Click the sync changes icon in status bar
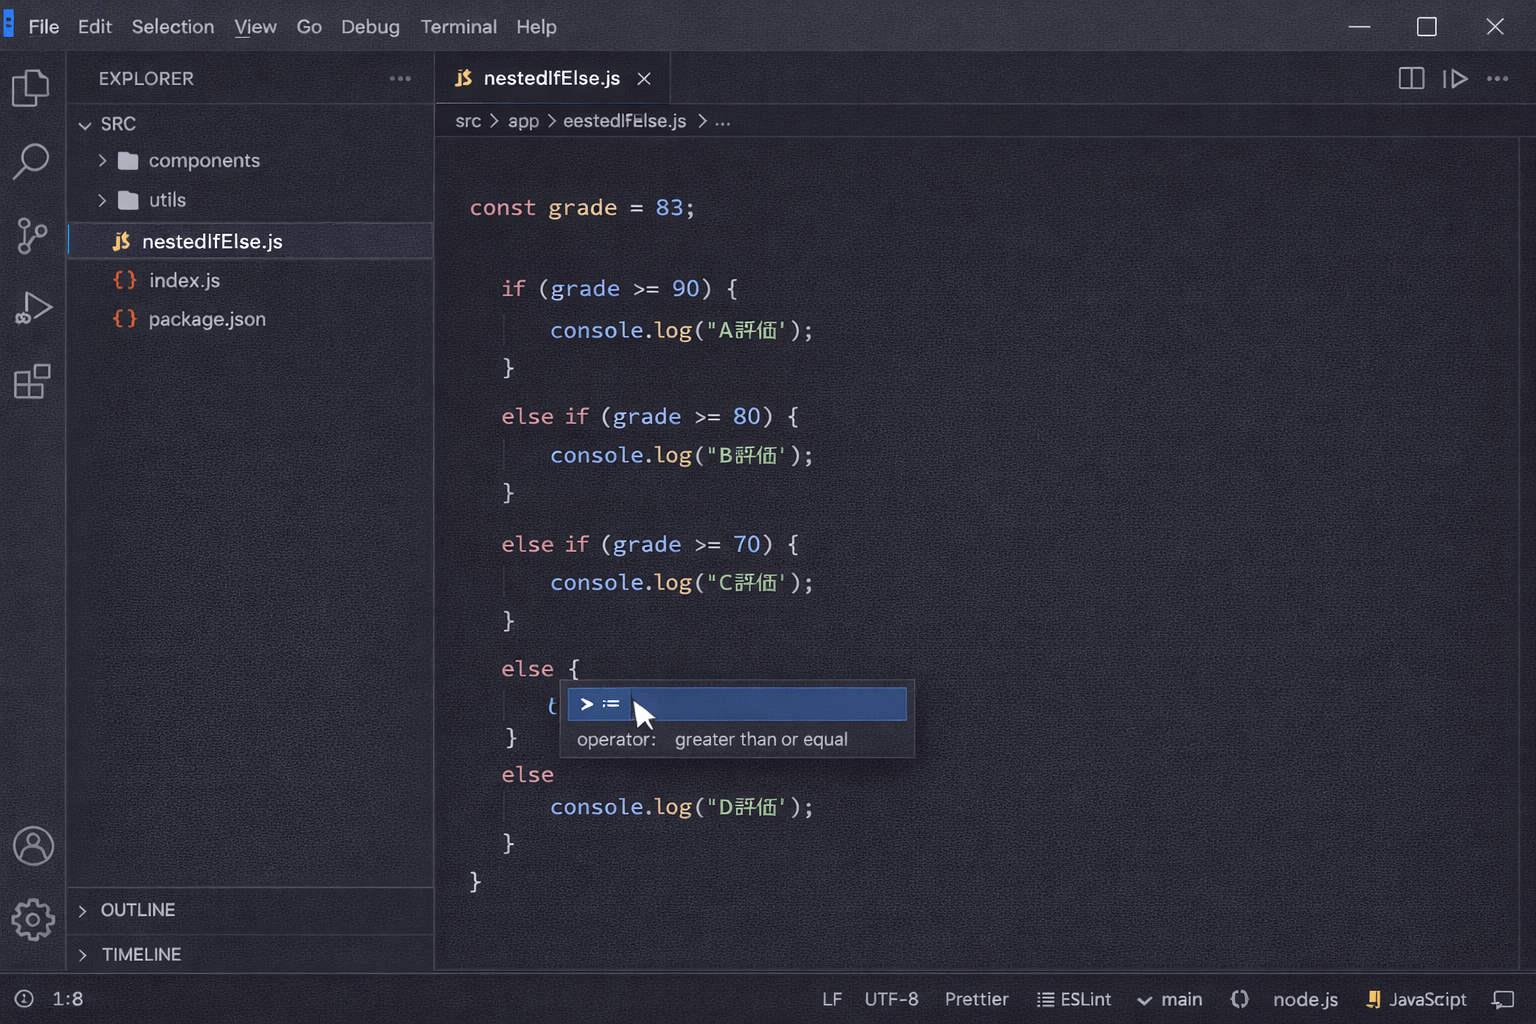The height and width of the screenshot is (1024, 1536). 1239,998
